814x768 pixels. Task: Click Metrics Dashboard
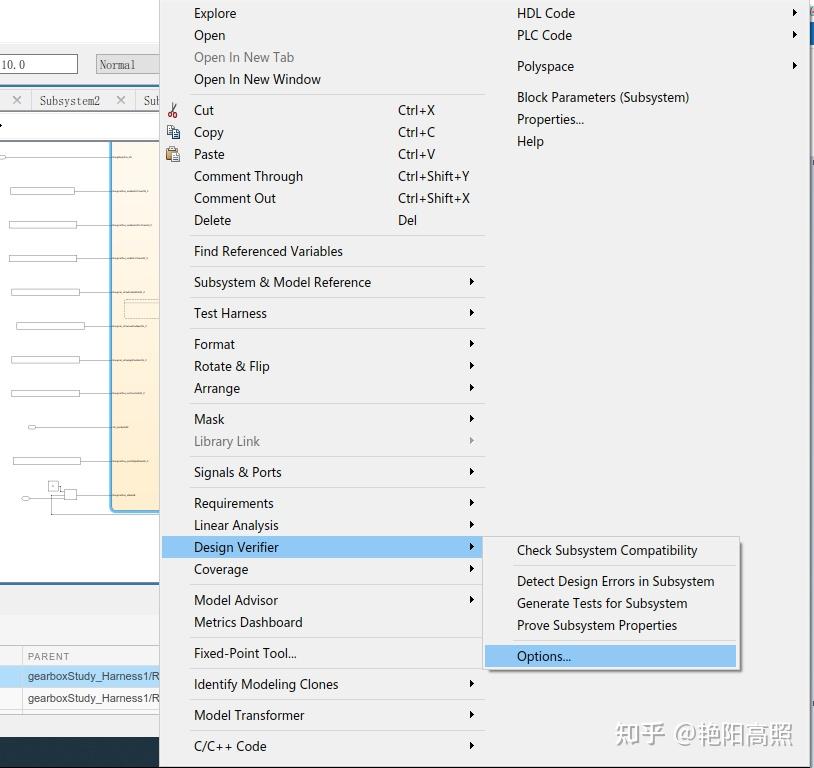click(x=248, y=621)
